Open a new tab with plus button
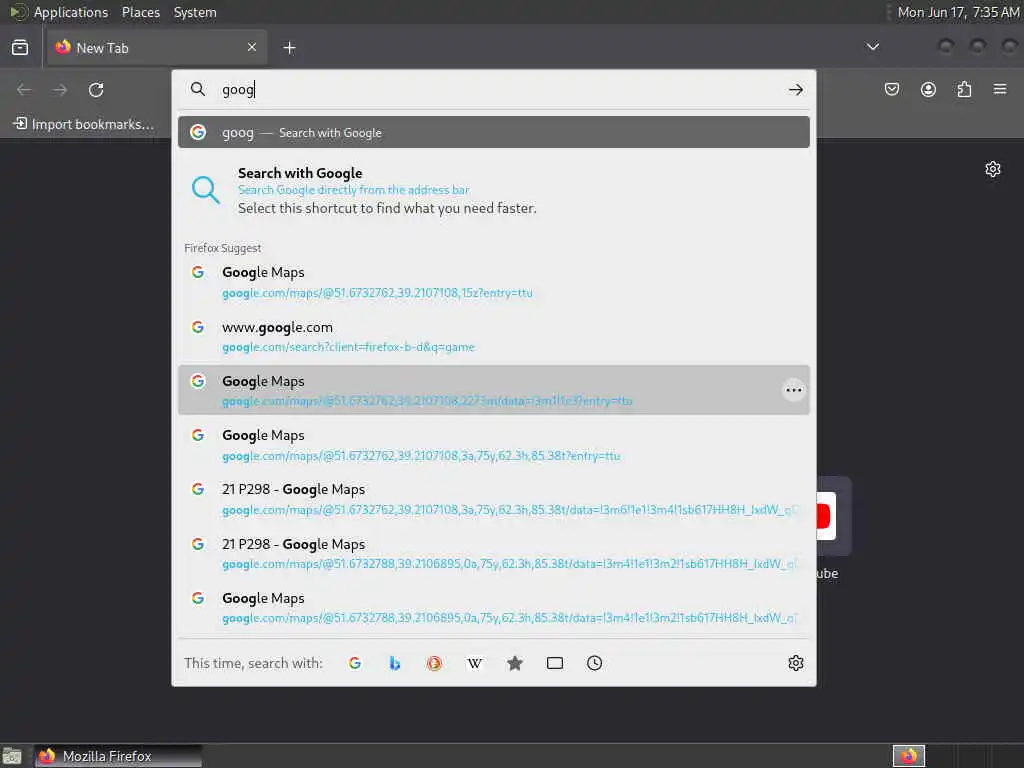This screenshot has width=1024, height=768. tap(289, 48)
